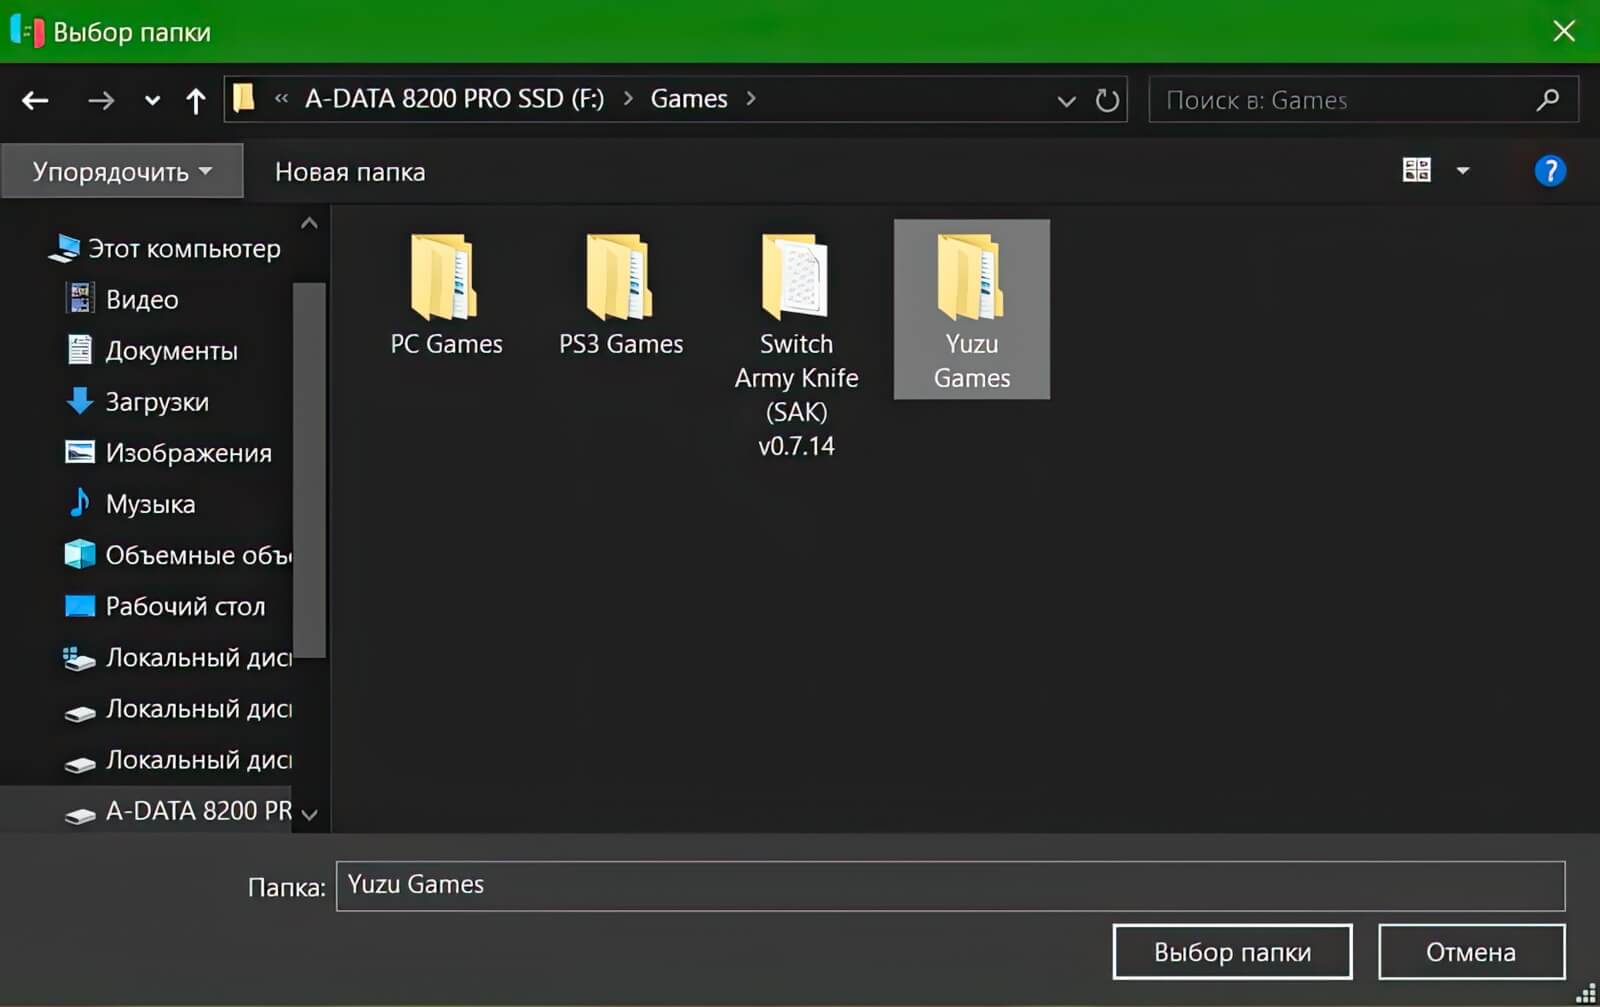The image size is (1600, 1007).
Task: Close the Выбор папки dialog
Action: point(1564,31)
